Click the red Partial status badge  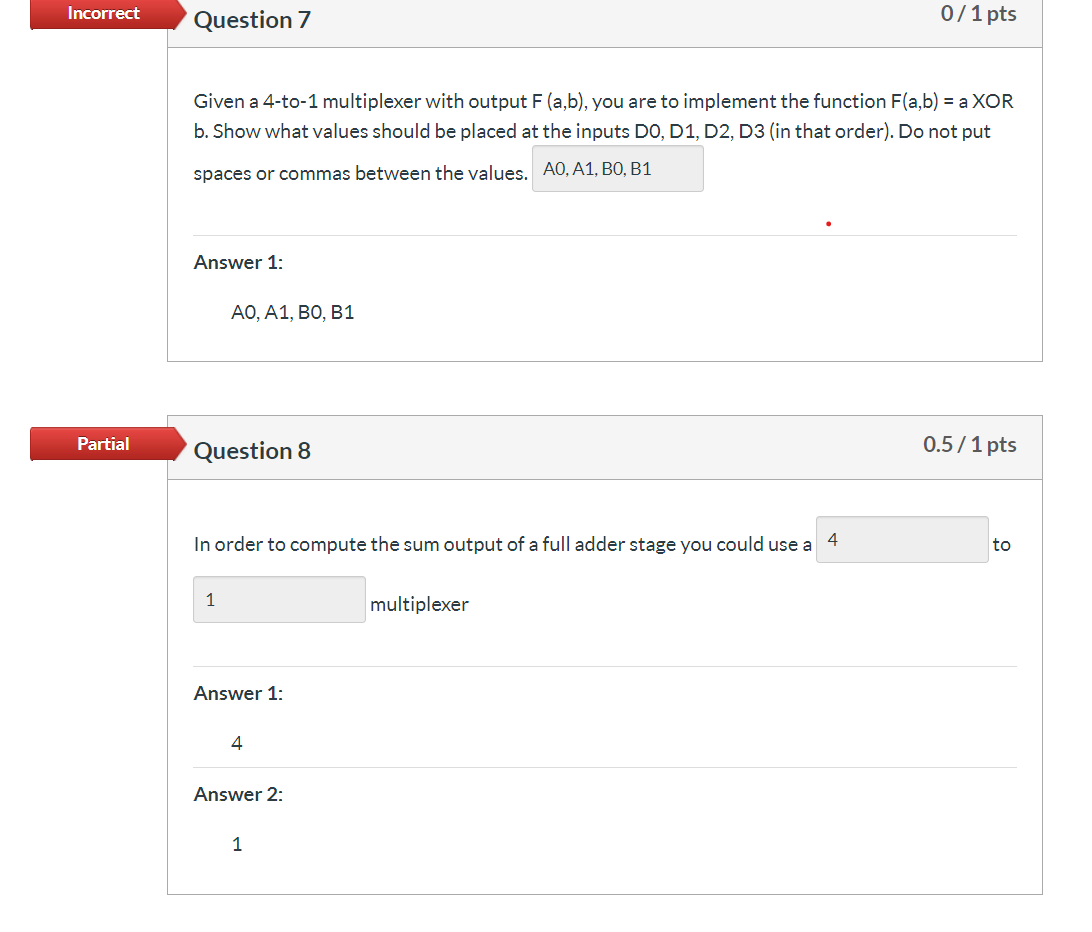click(104, 444)
